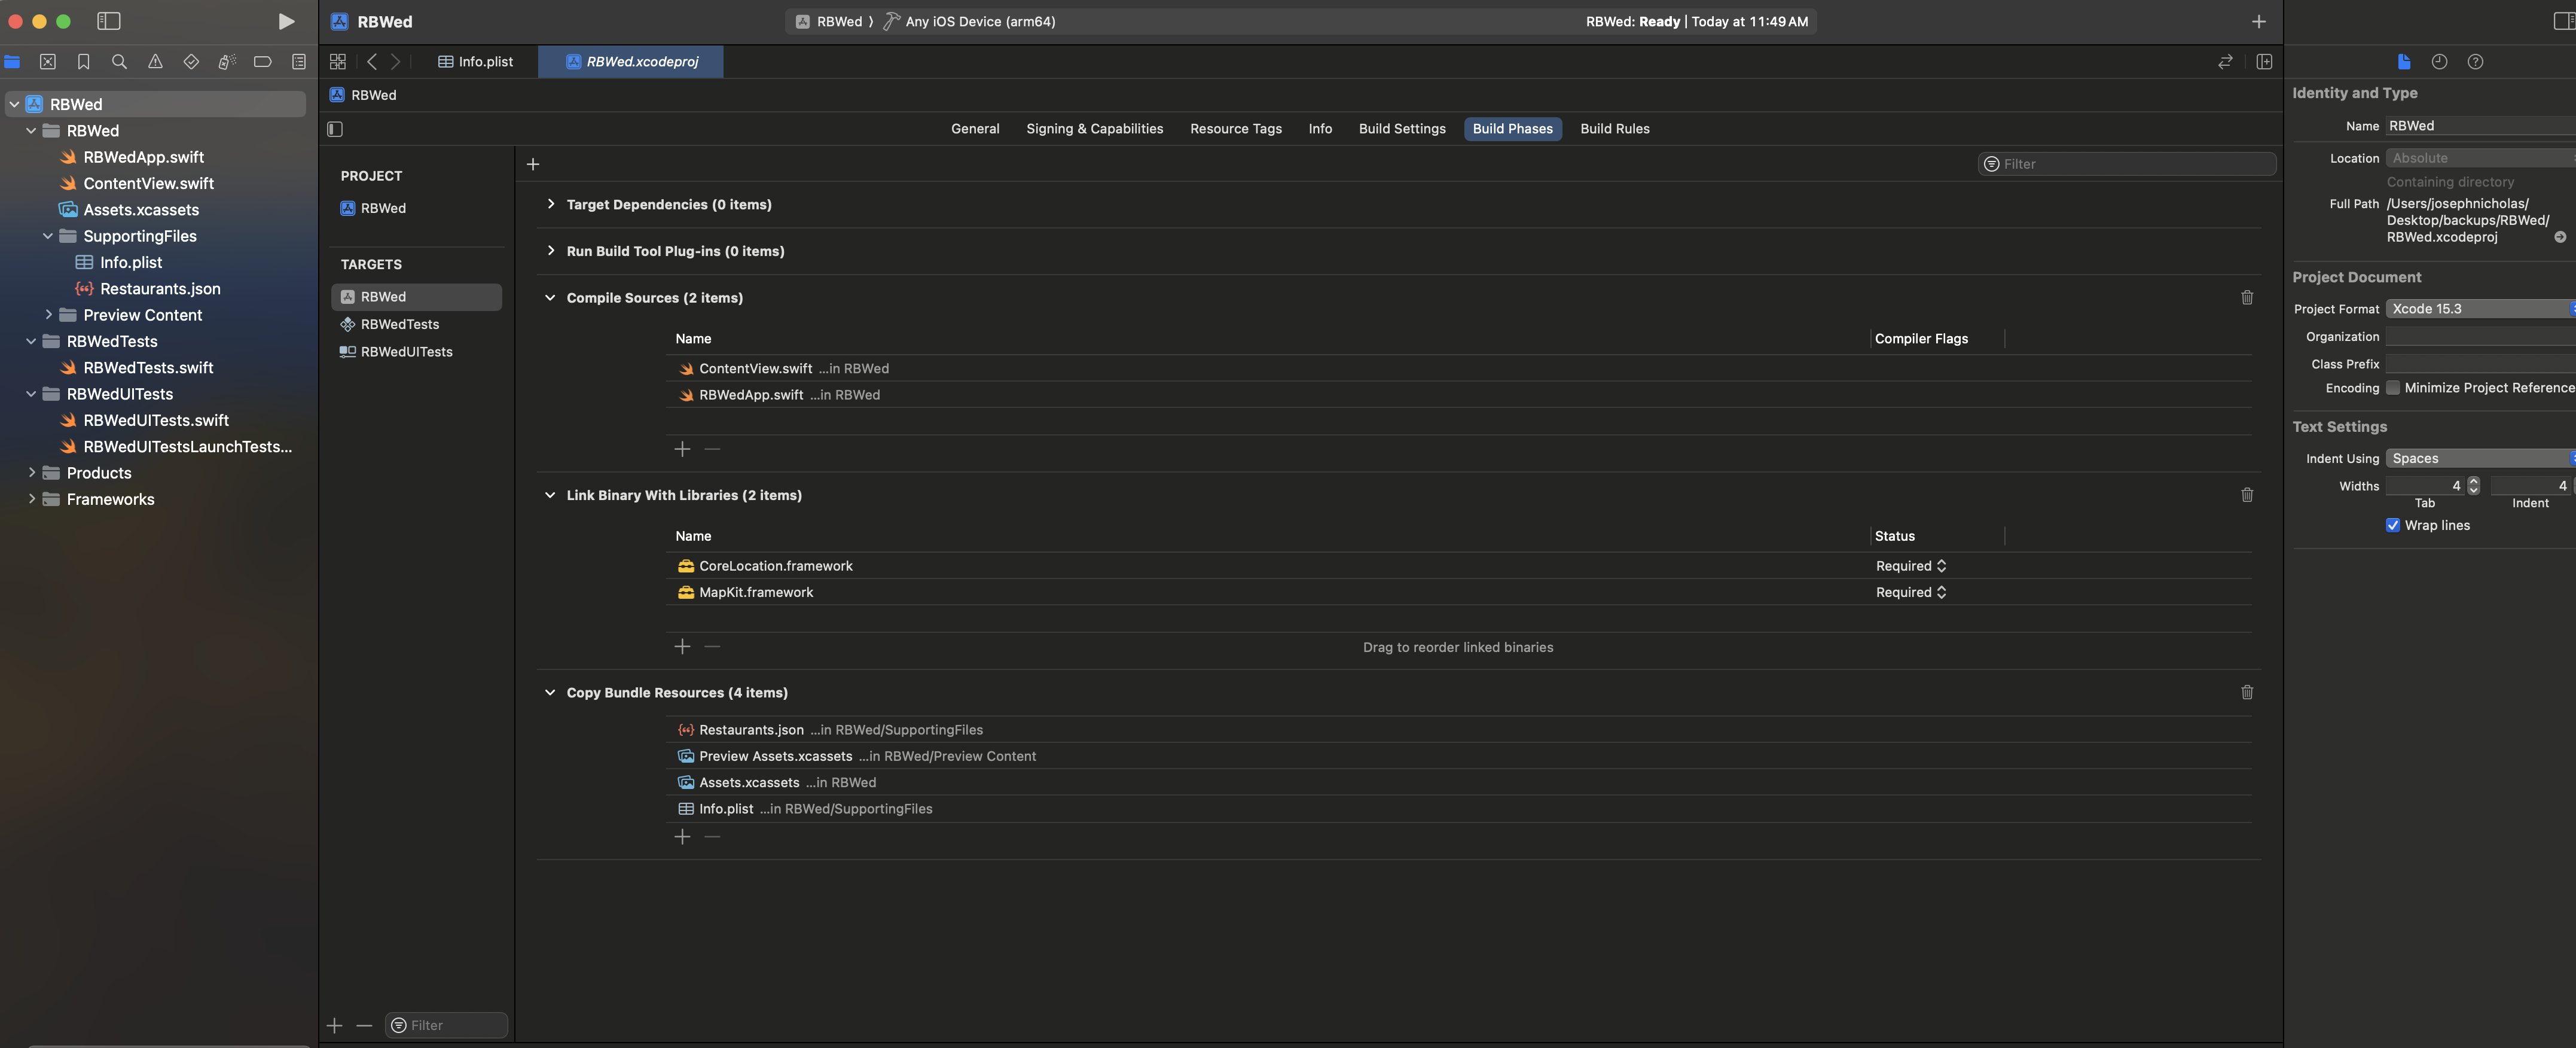2576x1048 pixels.
Task: Uncheck the Wrap lines checkbox
Action: tap(2393, 525)
